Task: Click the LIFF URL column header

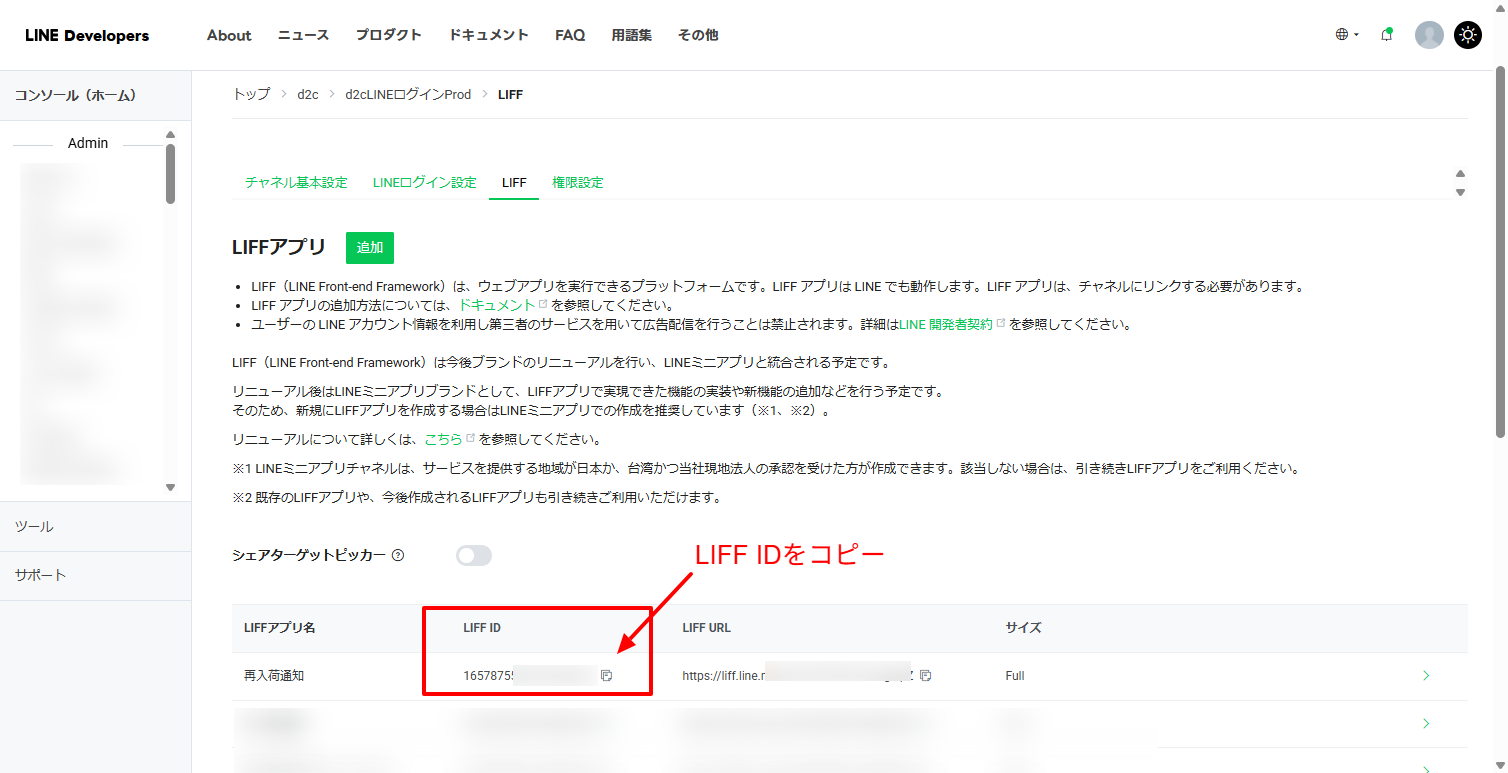Action: (x=706, y=628)
